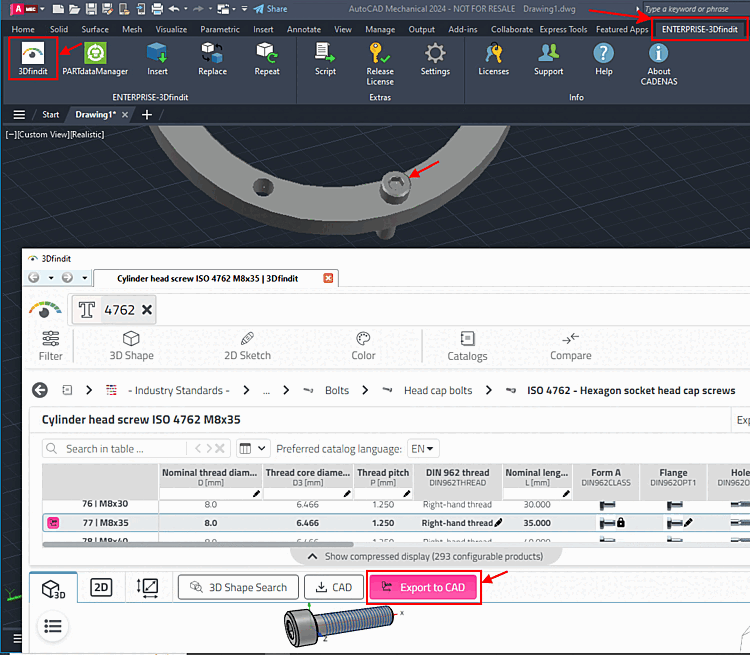The width and height of the screenshot is (750, 655).
Task: Filter Thread pitch column pencil
Action: tap(407, 494)
